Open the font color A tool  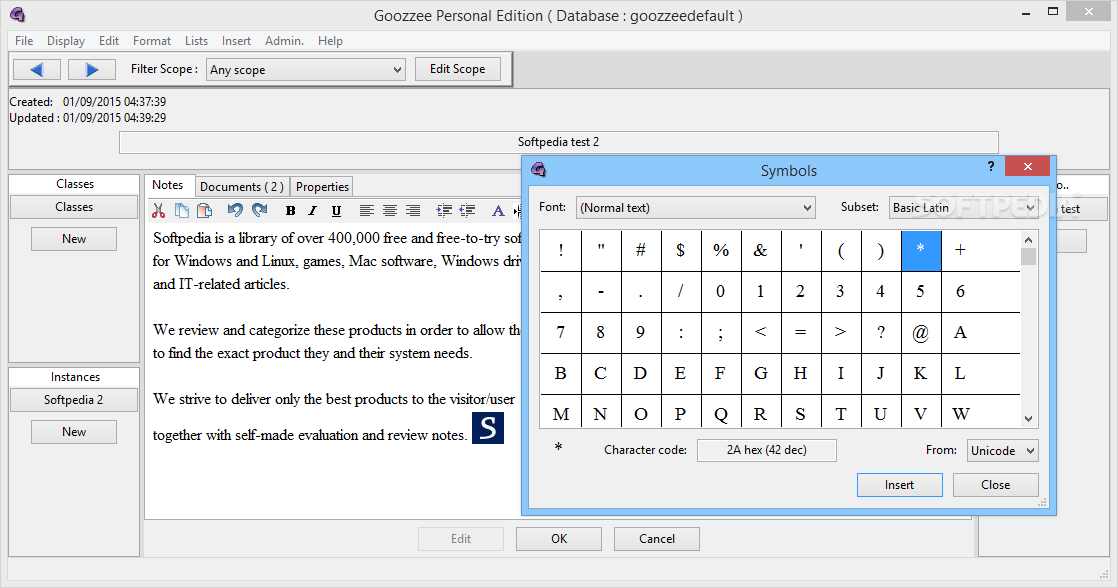(x=498, y=210)
